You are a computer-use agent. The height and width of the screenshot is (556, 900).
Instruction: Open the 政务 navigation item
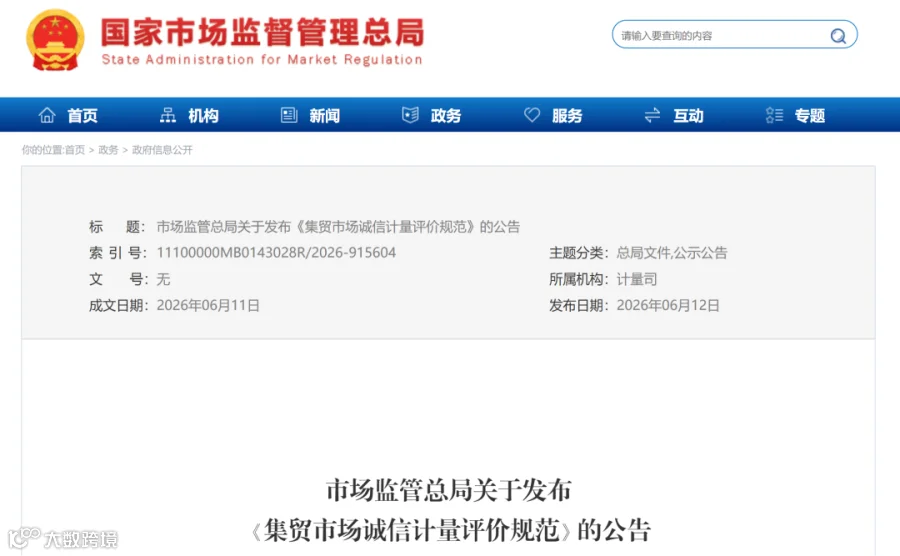[x=445, y=116]
